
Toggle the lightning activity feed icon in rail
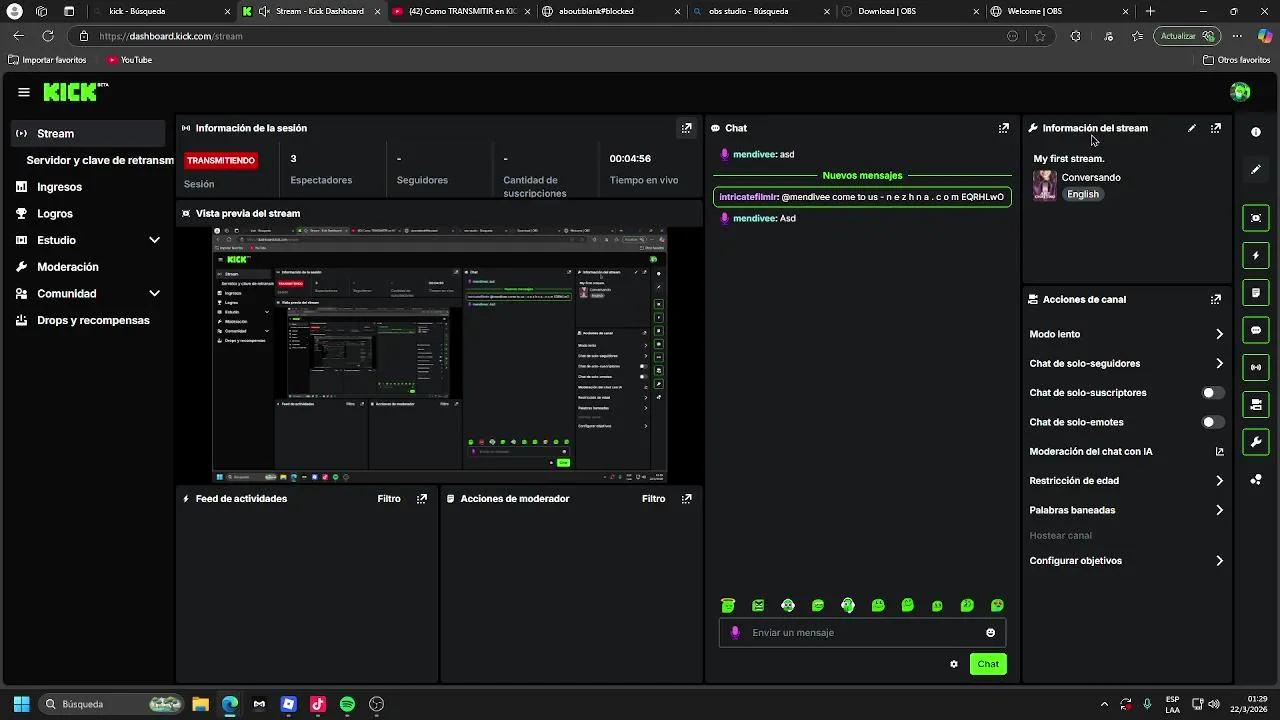pyautogui.click(x=1256, y=256)
